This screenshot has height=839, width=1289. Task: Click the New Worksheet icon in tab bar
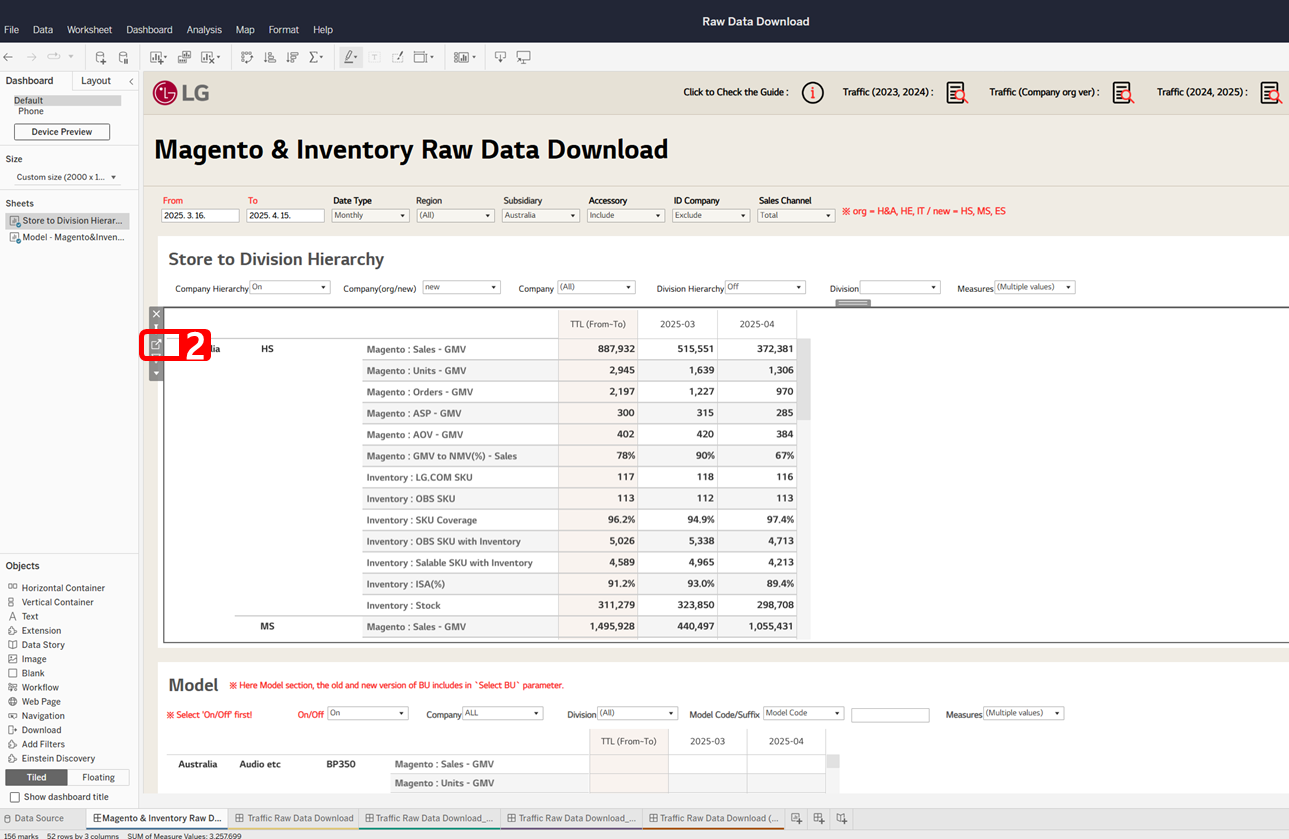point(796,818)
